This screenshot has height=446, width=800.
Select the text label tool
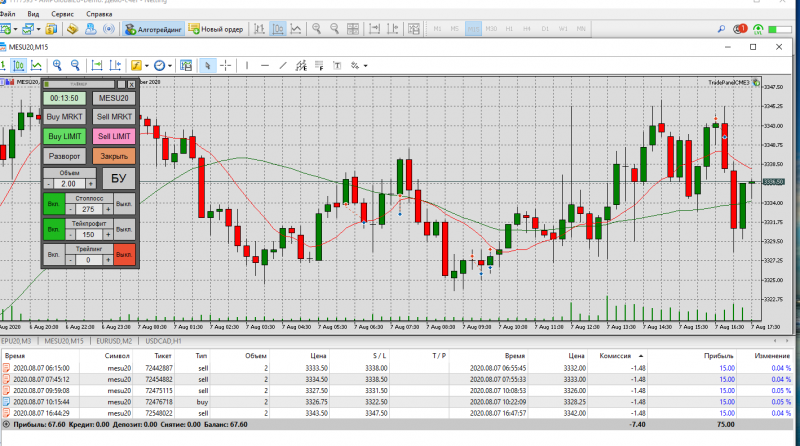click(x=339, y=65)
